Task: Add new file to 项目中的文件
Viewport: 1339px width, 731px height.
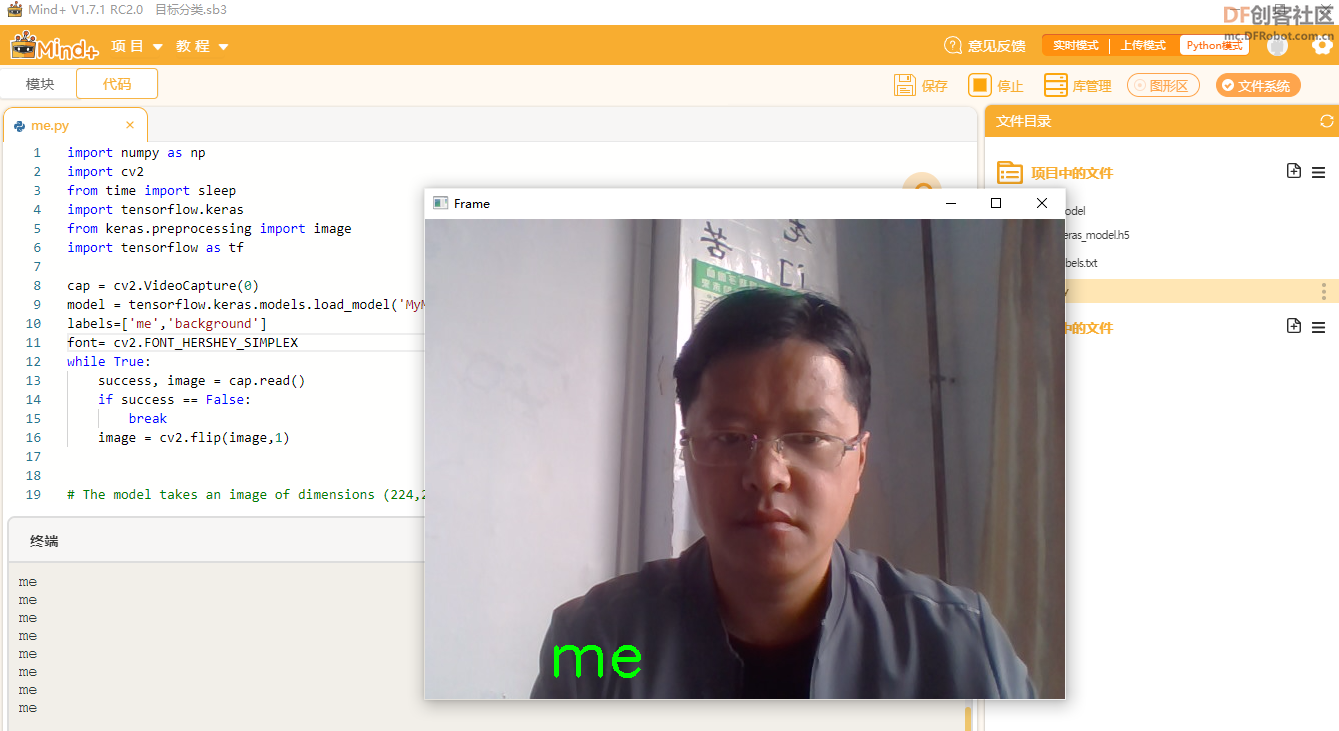Action: [1294, 172]
